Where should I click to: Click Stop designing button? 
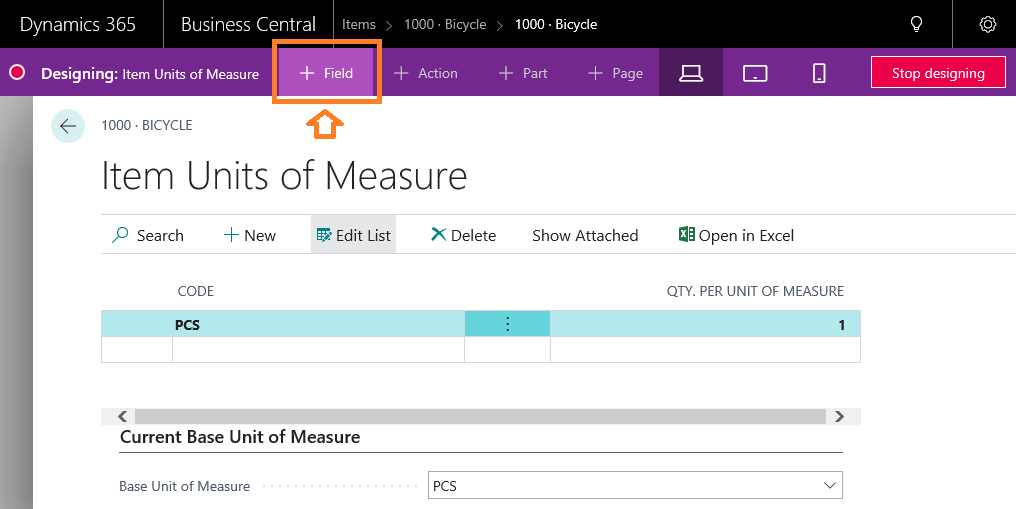point(938,73)
